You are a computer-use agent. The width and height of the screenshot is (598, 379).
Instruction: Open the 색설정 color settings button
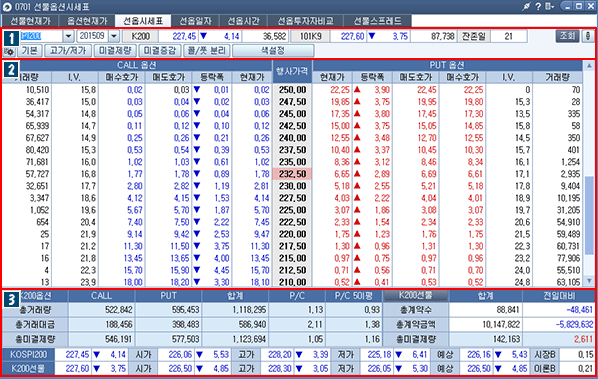click(273, 51)
